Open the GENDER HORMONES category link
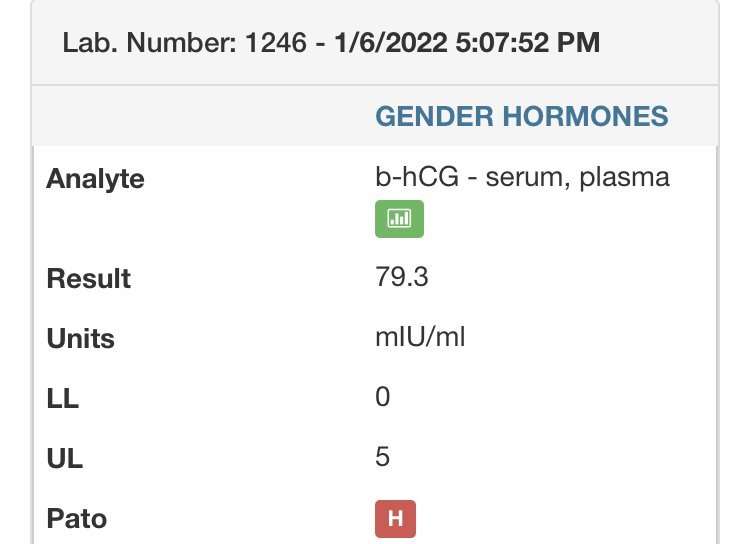 click(521, 116)
